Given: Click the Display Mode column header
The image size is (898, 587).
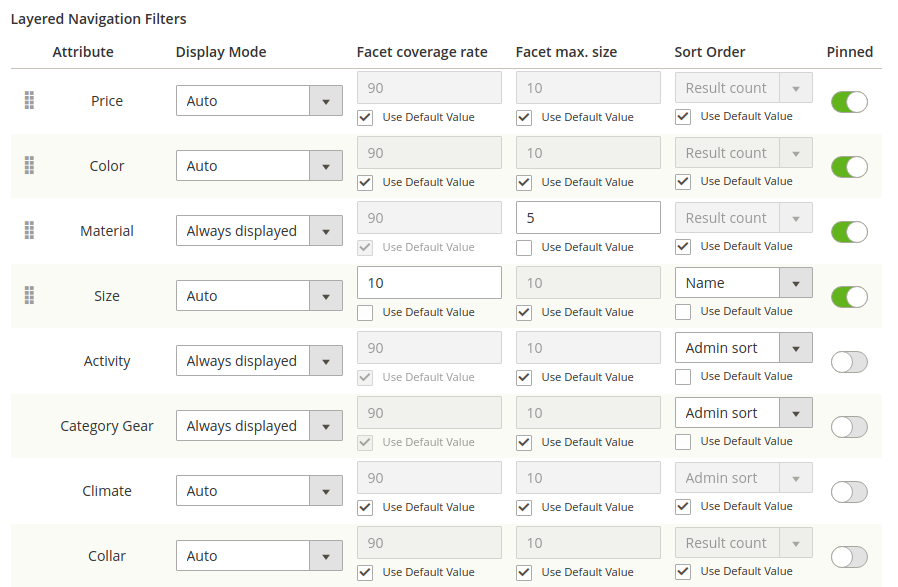Looking at the screenshot, I should click(221, 52).
